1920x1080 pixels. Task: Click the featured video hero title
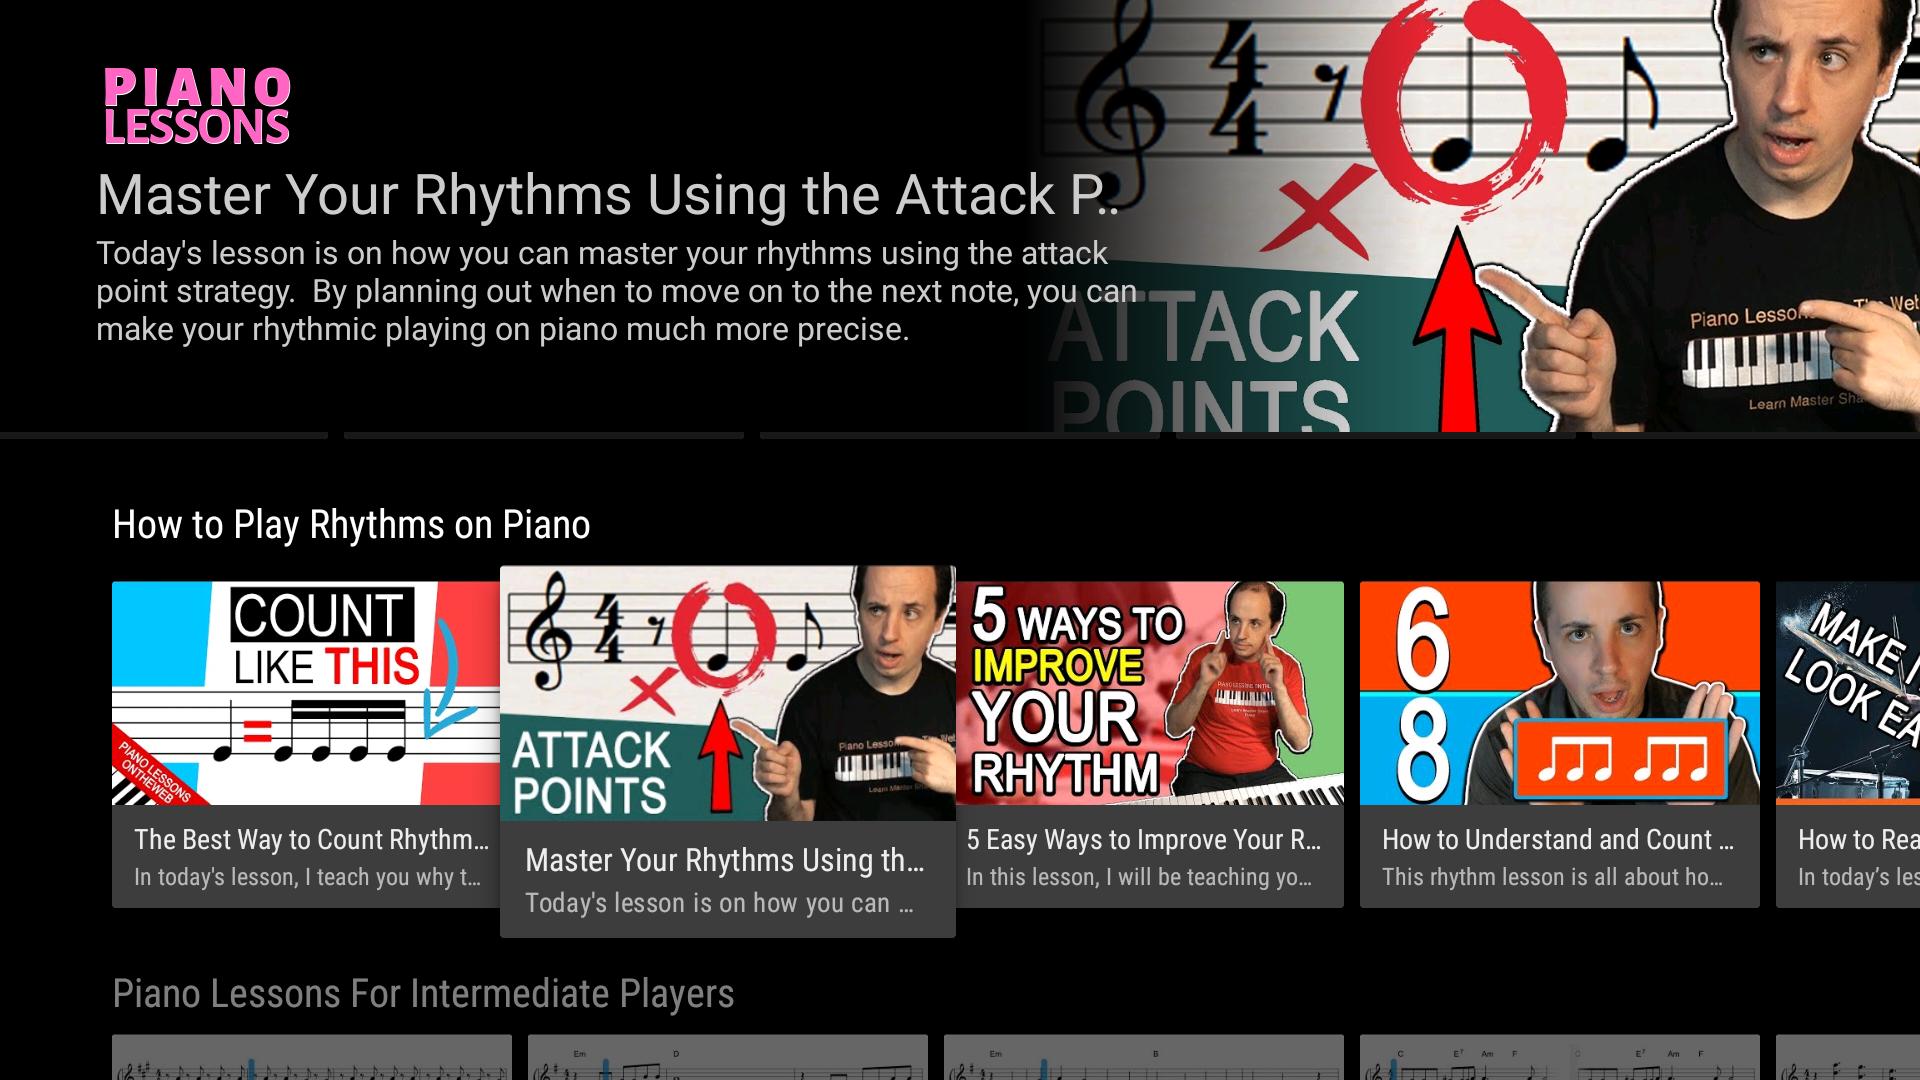click(607, 195)
